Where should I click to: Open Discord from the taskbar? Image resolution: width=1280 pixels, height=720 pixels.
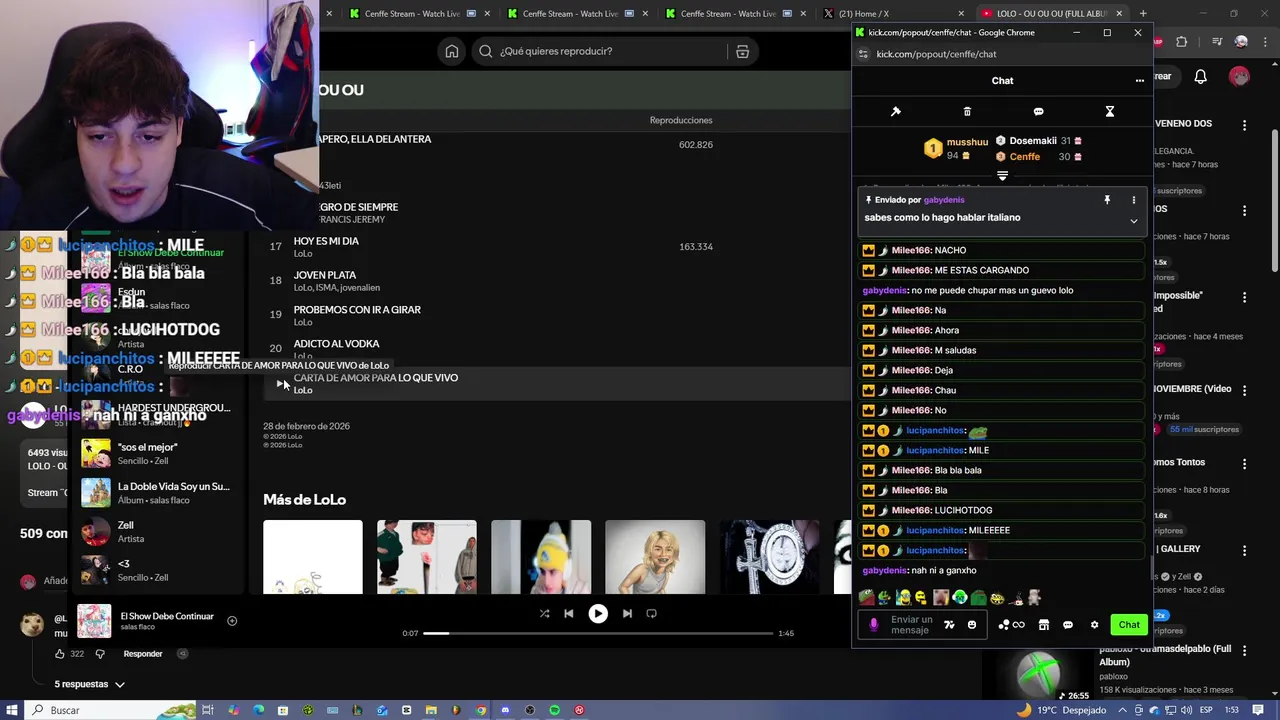tap(505, 710)
